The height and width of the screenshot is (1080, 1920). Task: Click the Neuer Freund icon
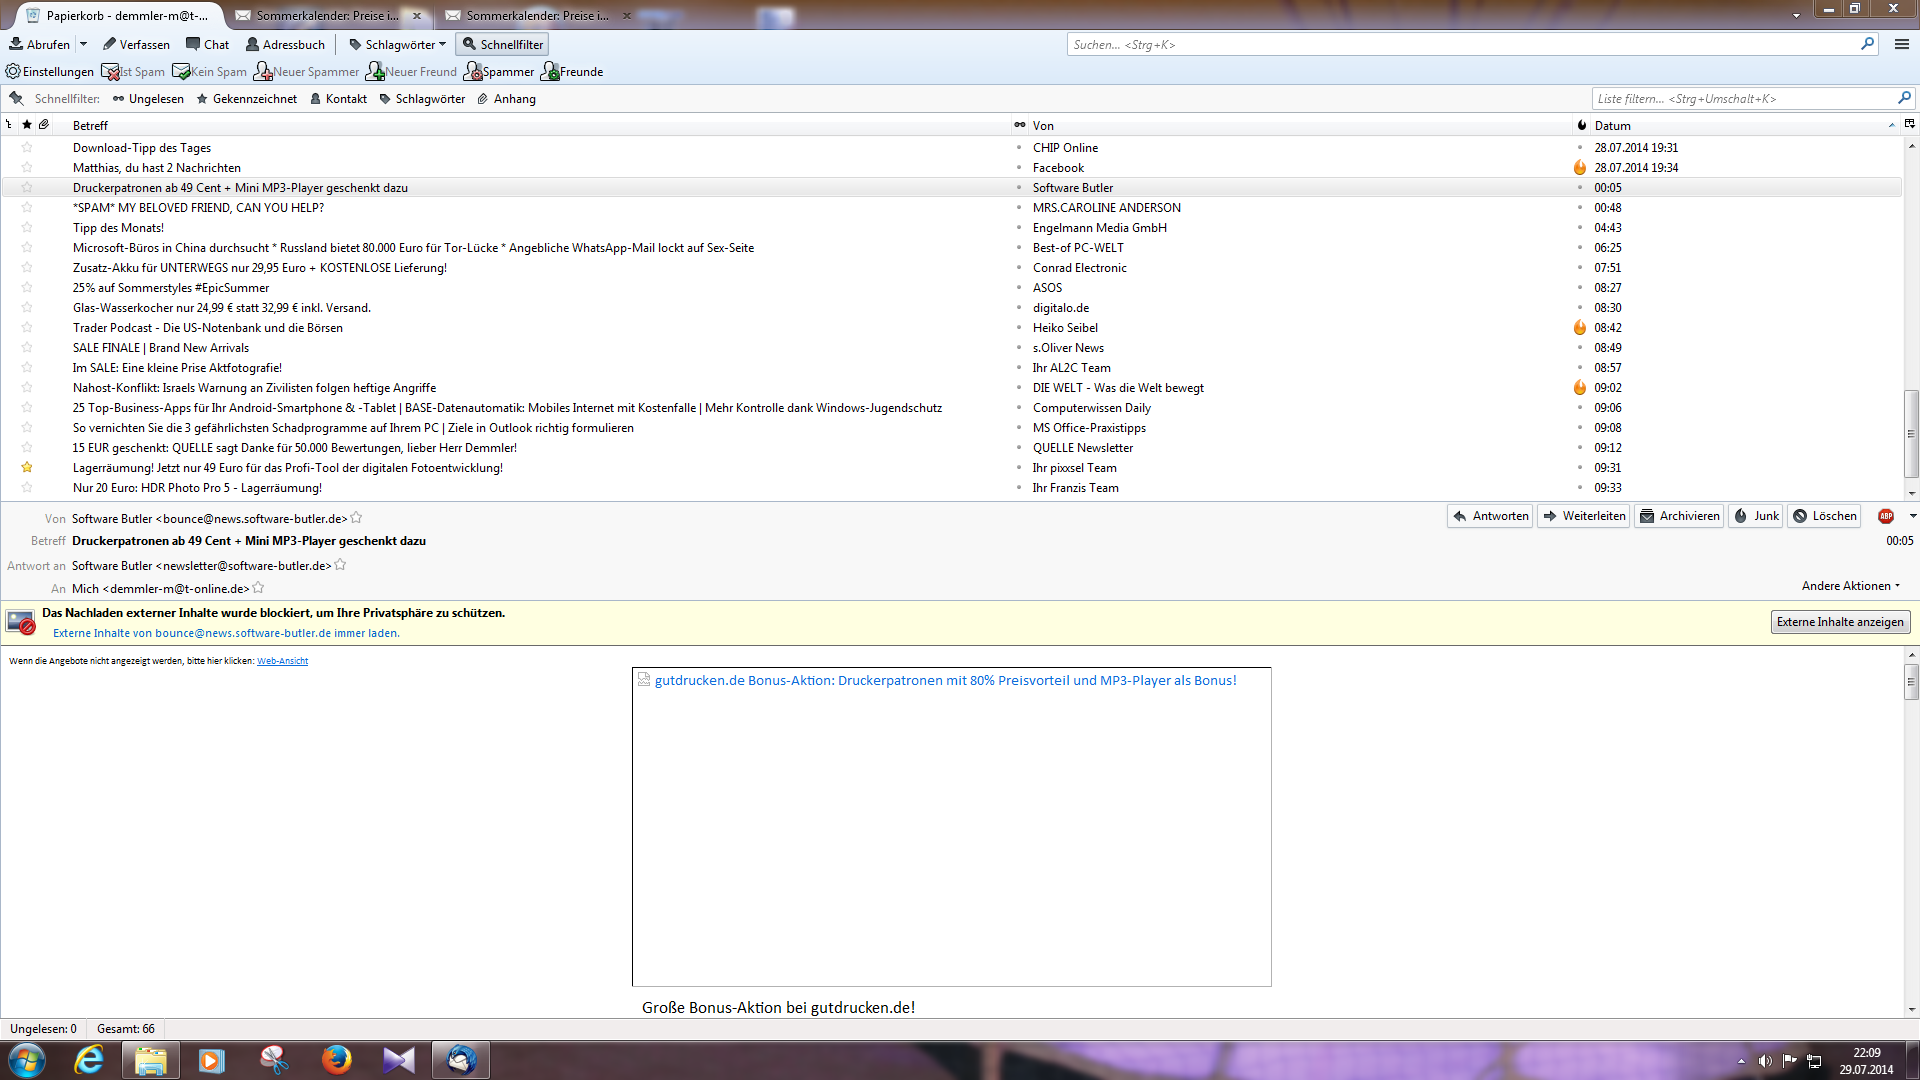point(375,72)
